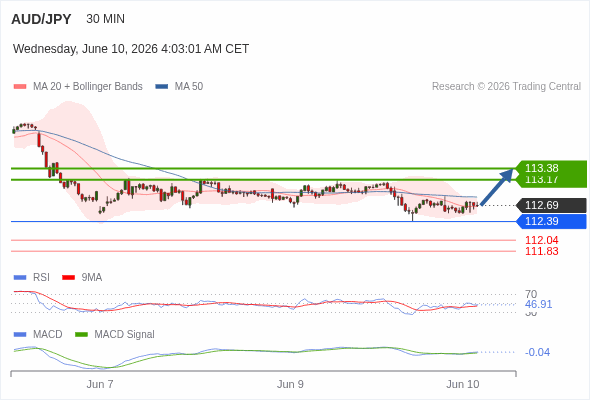
Task: Click the AUD/JPY pair title
Action: (41, 19)
